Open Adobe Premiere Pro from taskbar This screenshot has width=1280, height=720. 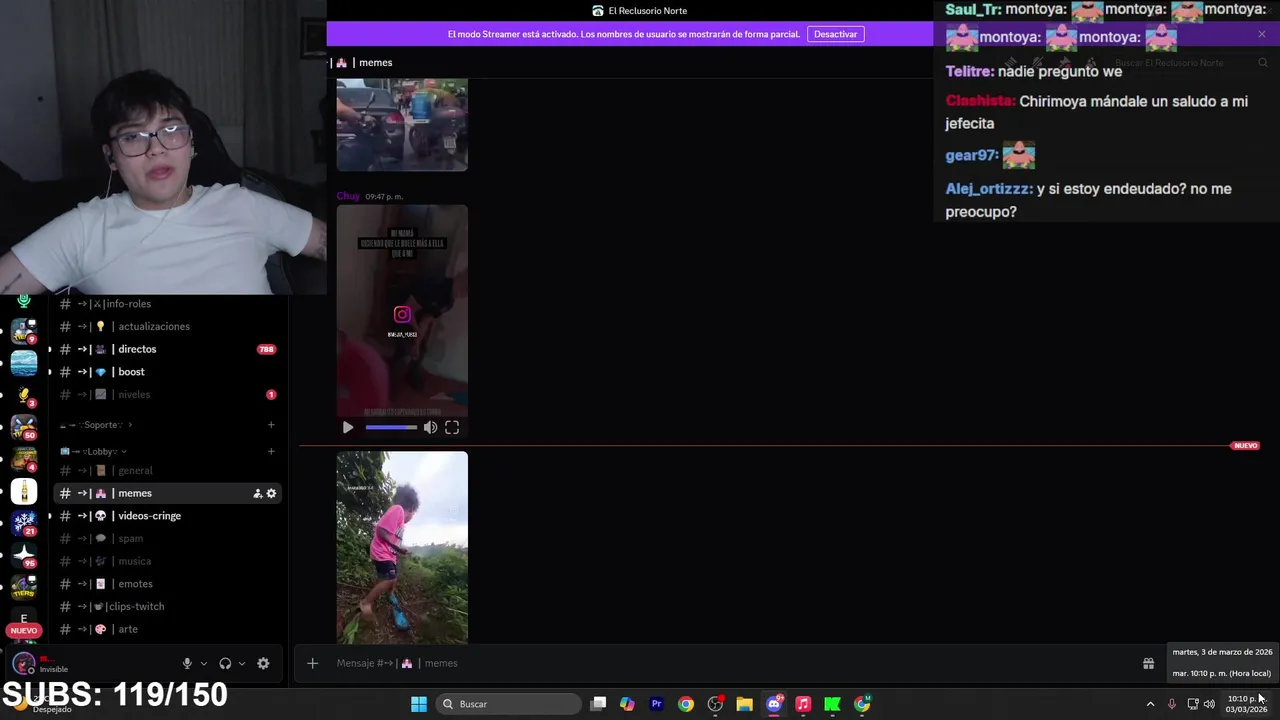pos(656,704)
